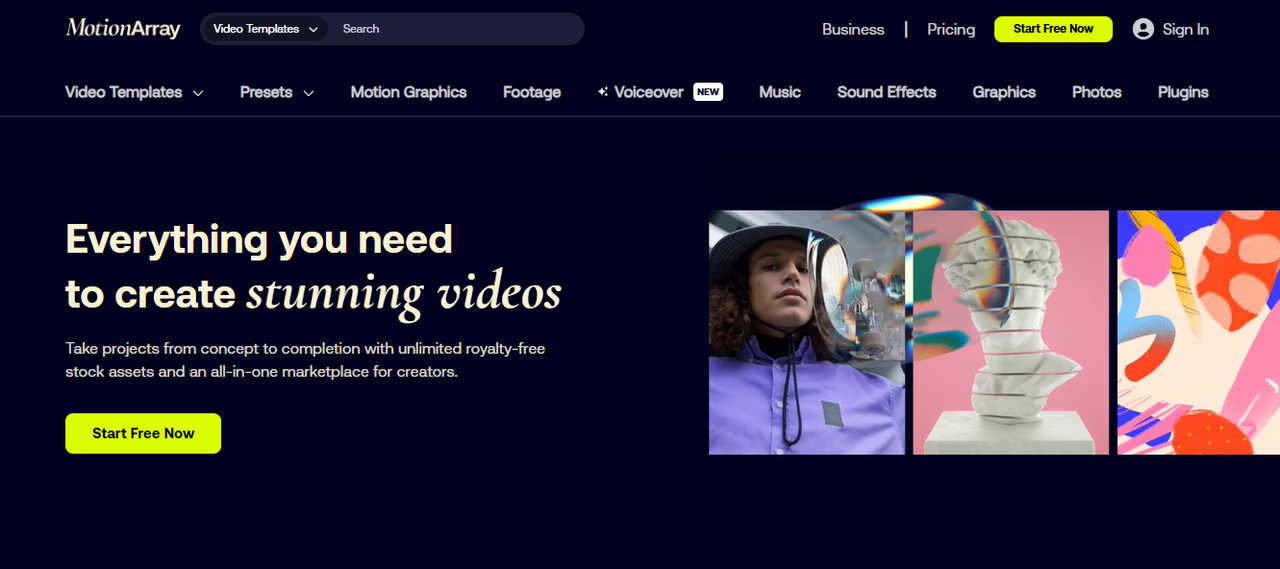Click the Sign In user avatar icon
The width and height of the screenshot is (1280, 569).
(x=1143, y=29)
